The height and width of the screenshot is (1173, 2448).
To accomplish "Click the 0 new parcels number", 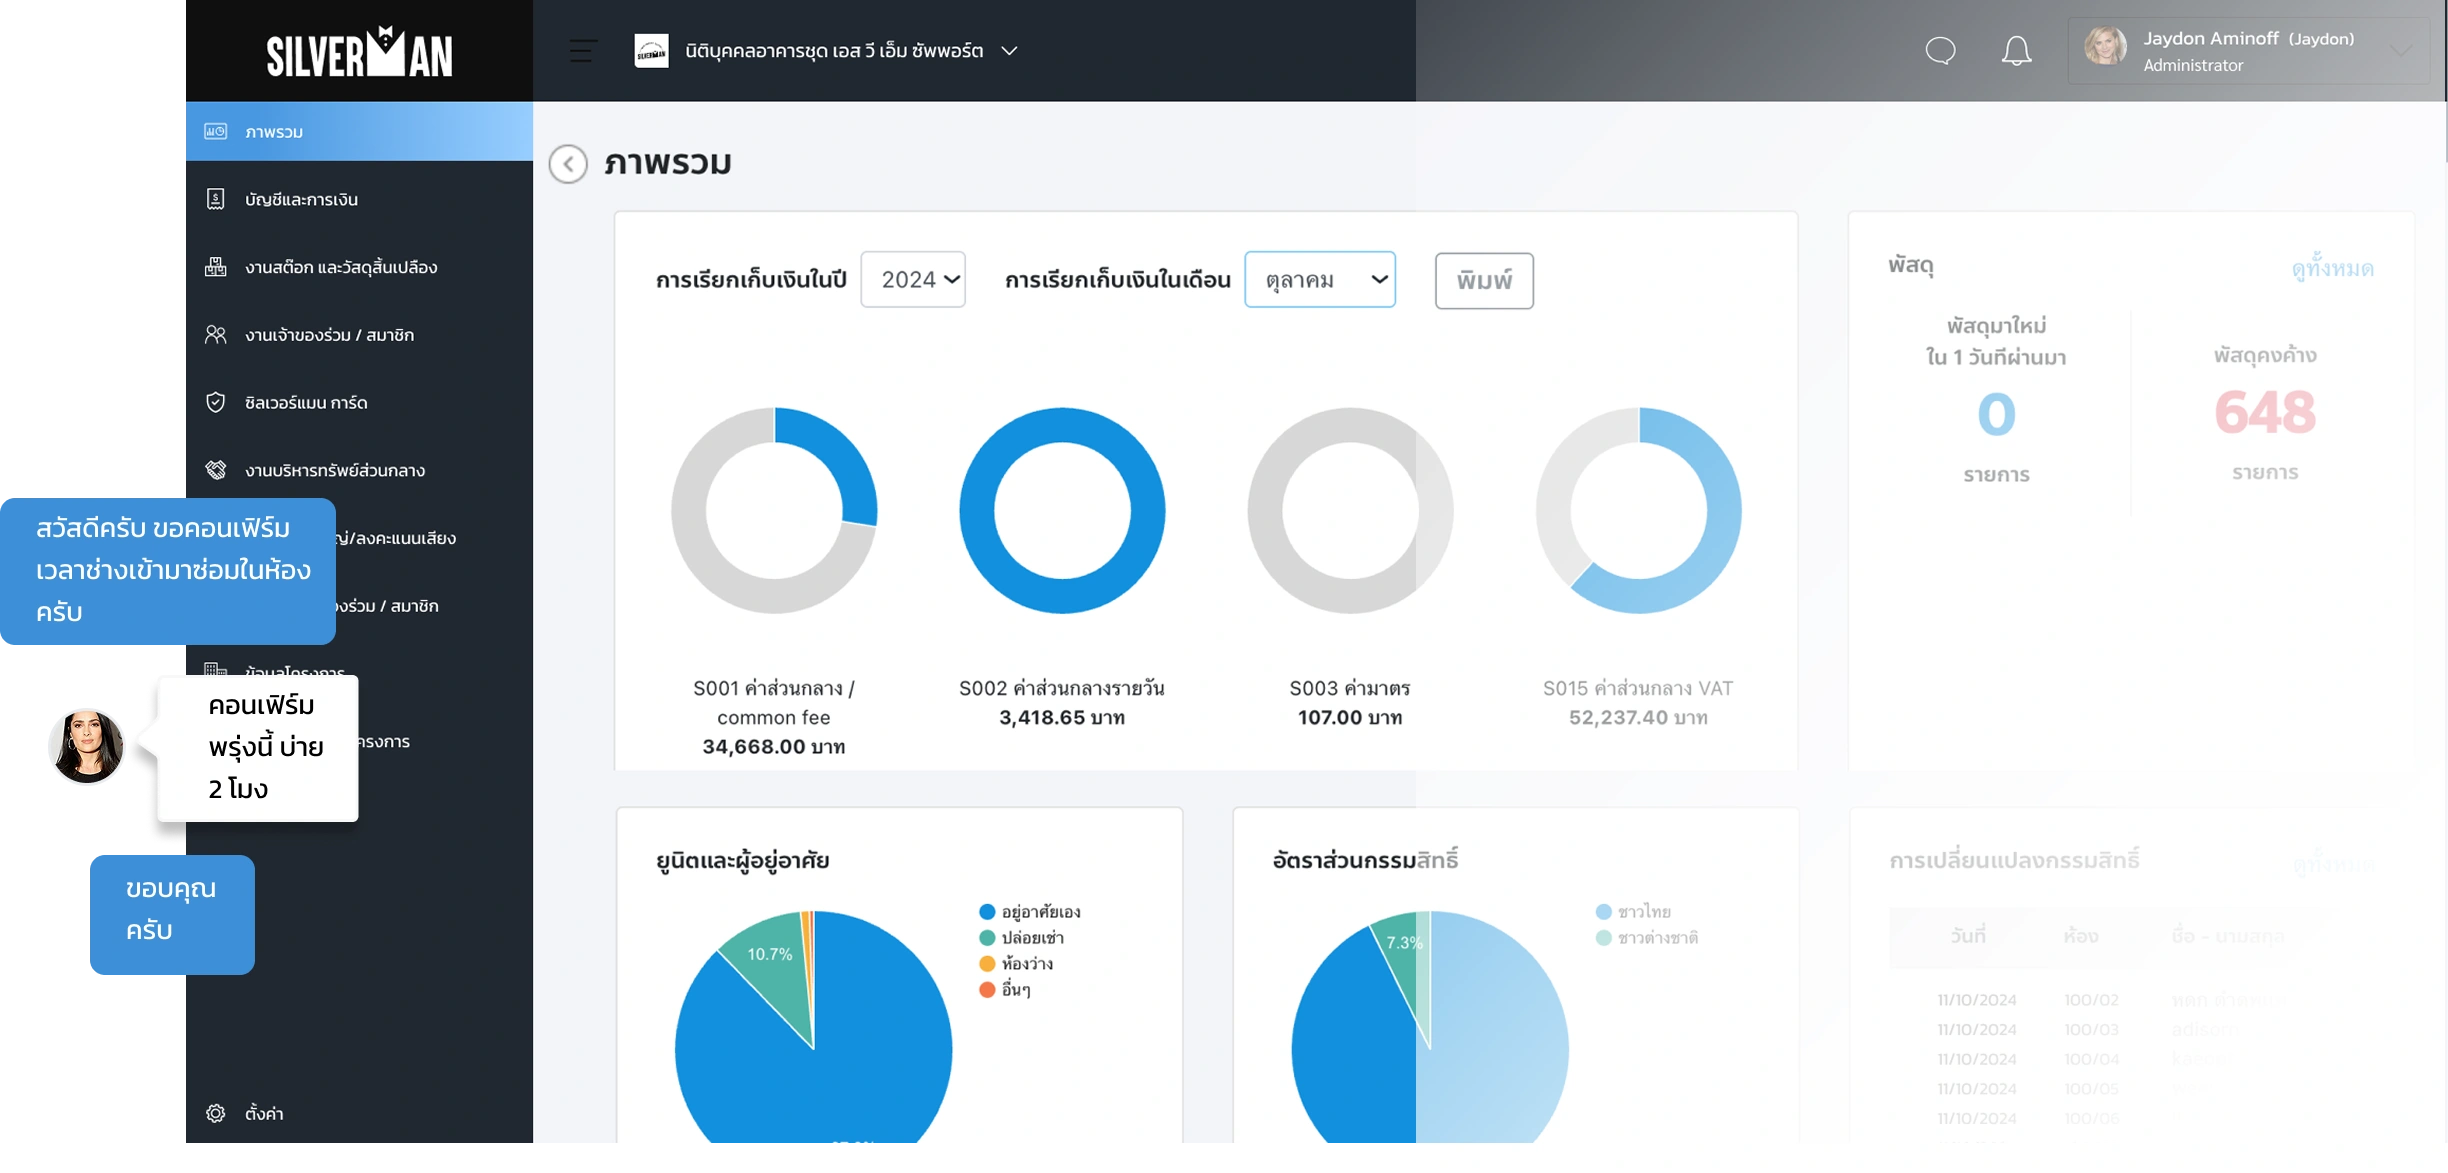I will click(x=1996, y=414).
